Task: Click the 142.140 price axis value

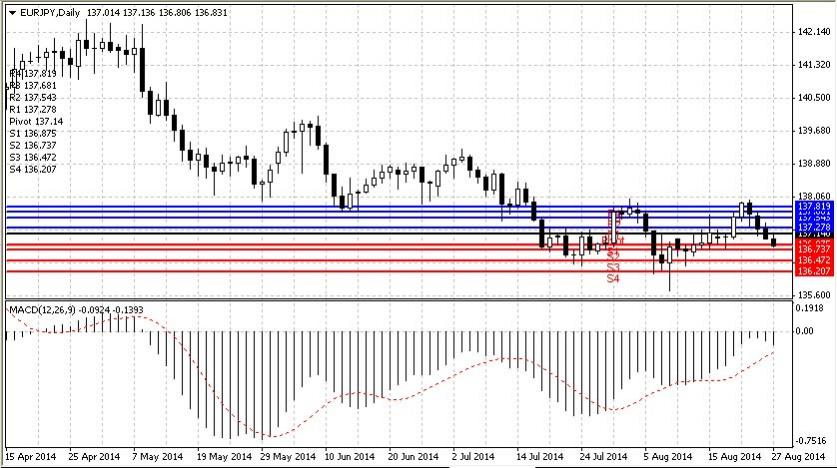Action: pos(815,32)
